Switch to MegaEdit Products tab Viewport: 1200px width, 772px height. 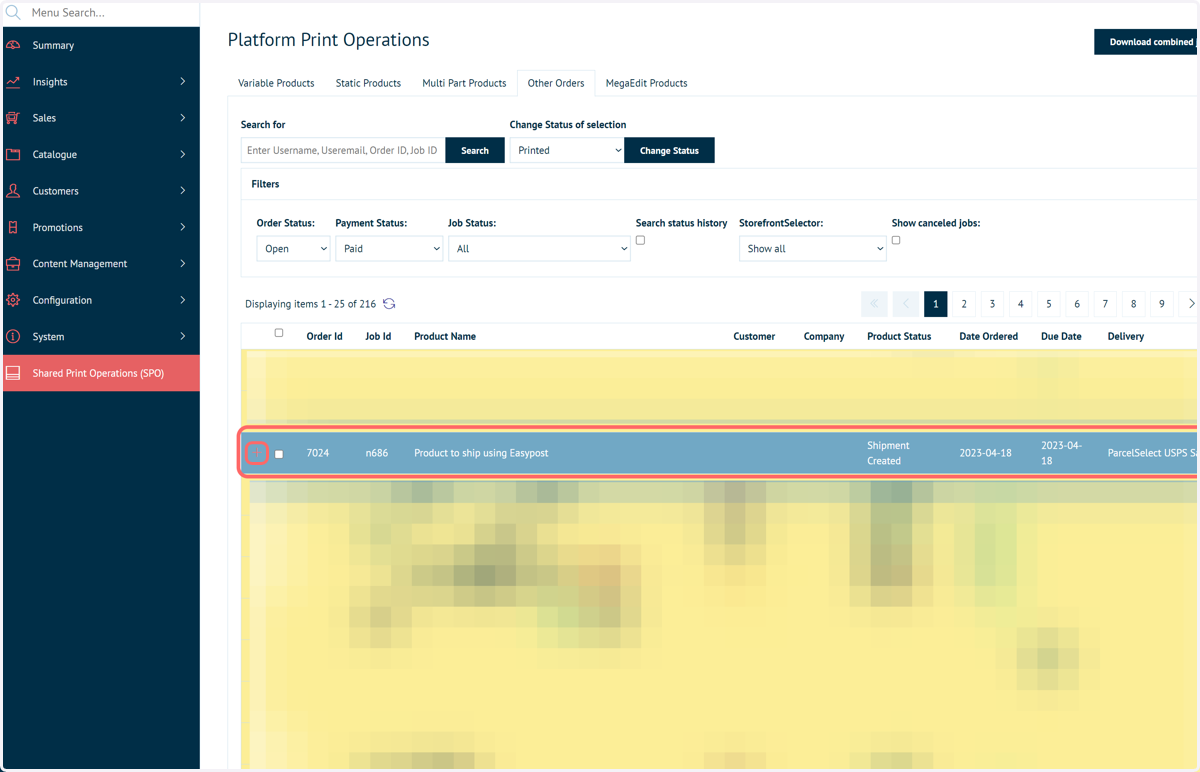pos(646,83)
